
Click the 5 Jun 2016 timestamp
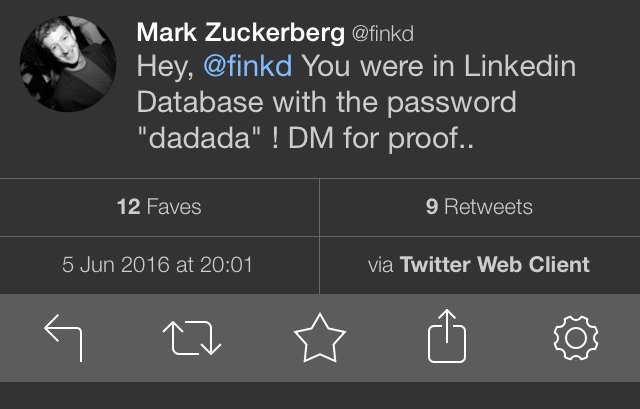click(158, 265)
